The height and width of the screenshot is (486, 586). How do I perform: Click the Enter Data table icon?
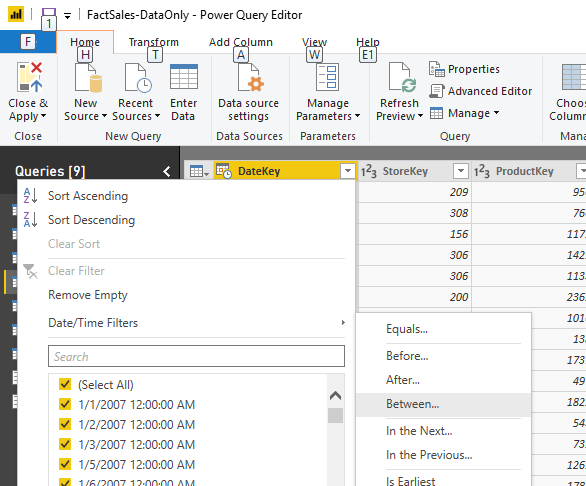[x=183, y=77]
